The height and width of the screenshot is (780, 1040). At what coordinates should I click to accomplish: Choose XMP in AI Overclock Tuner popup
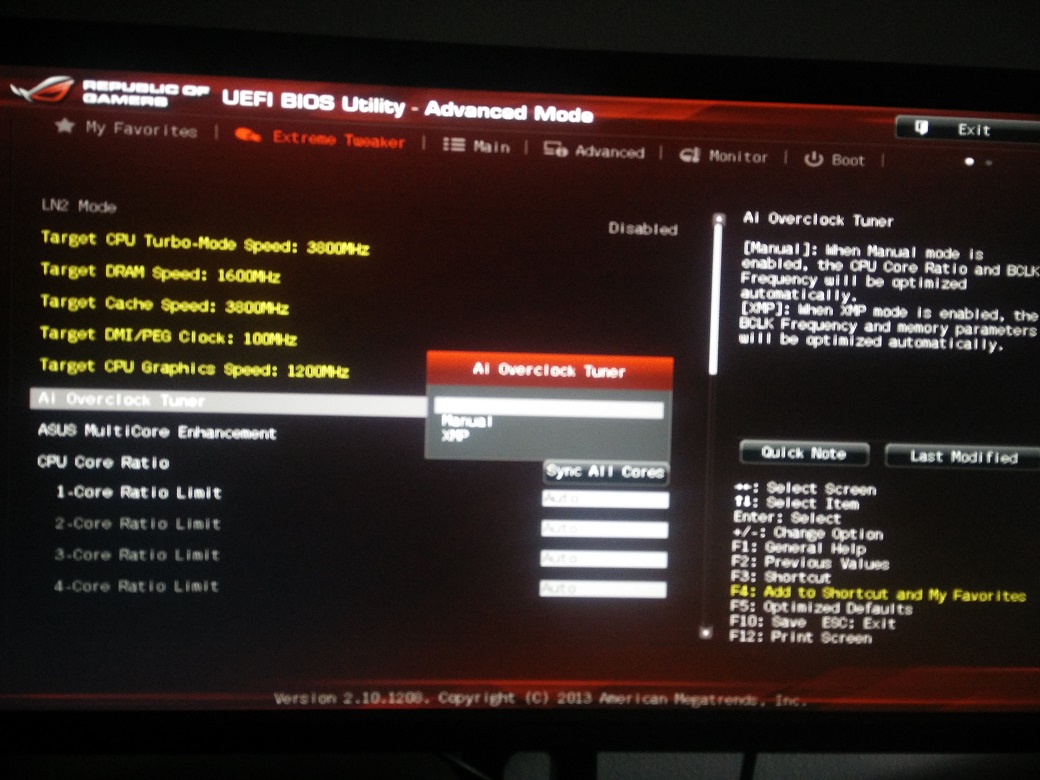455,435
